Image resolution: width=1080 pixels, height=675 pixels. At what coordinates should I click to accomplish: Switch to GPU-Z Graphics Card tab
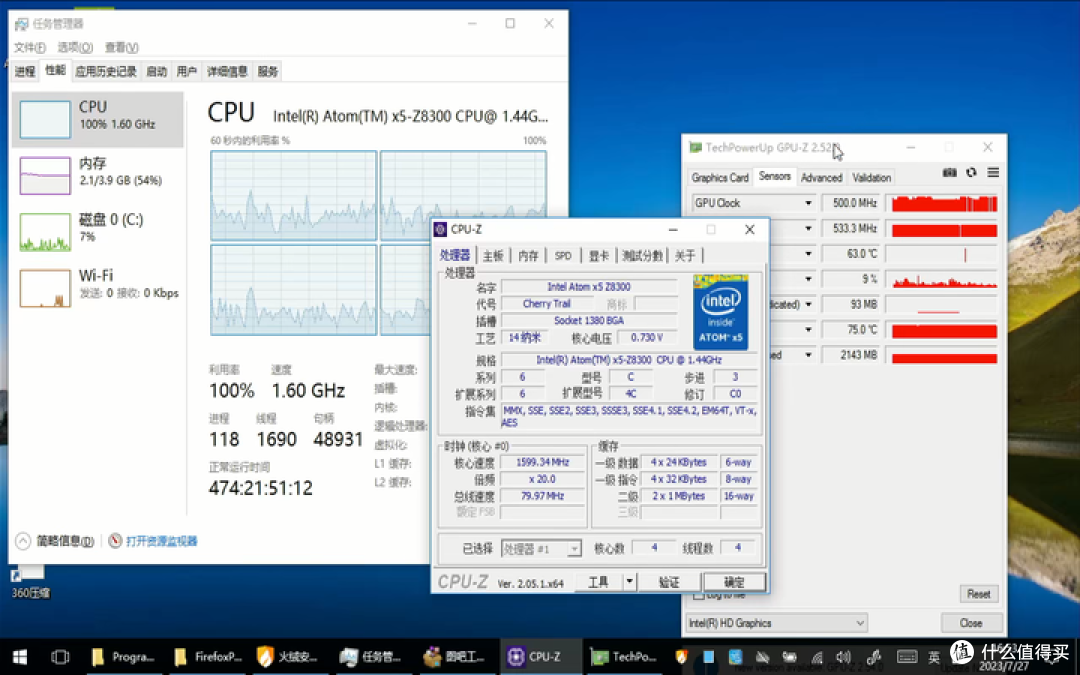tap(720, 177)
